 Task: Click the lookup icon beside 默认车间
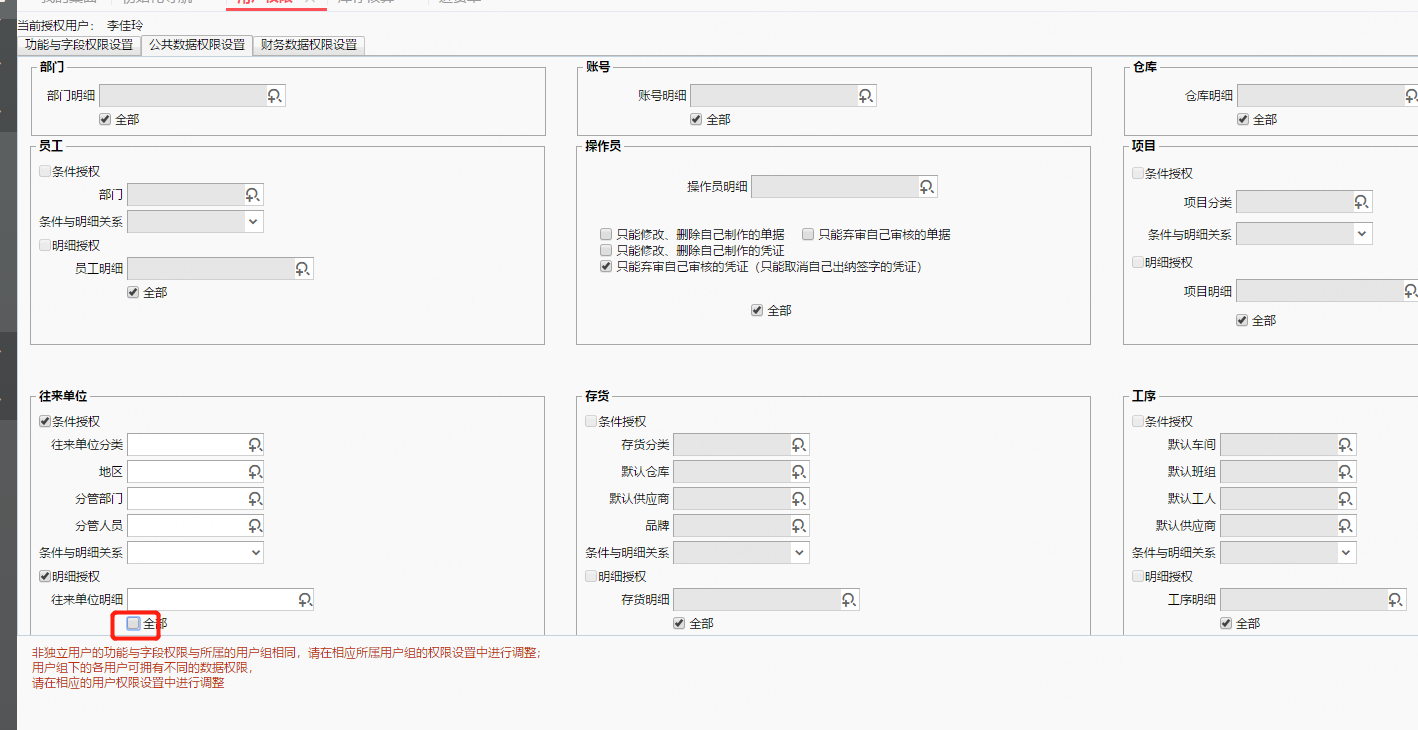coord(1347,444)
